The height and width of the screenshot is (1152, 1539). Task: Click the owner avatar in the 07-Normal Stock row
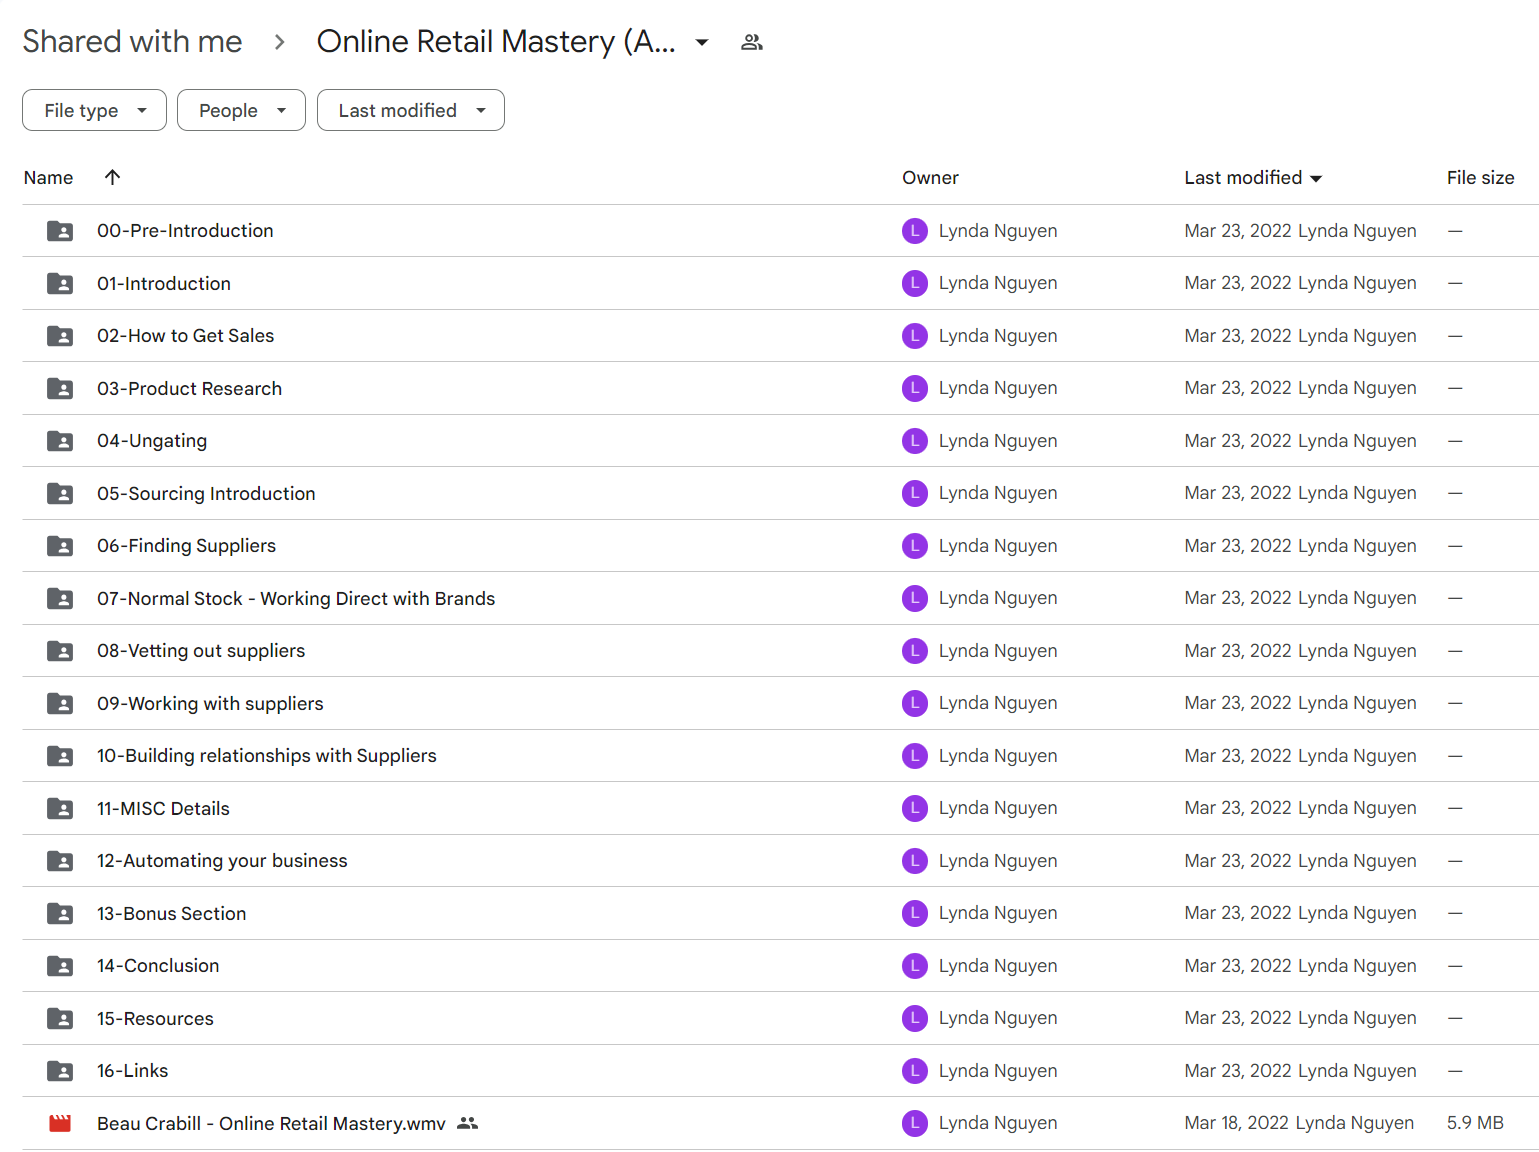point(915,598)
